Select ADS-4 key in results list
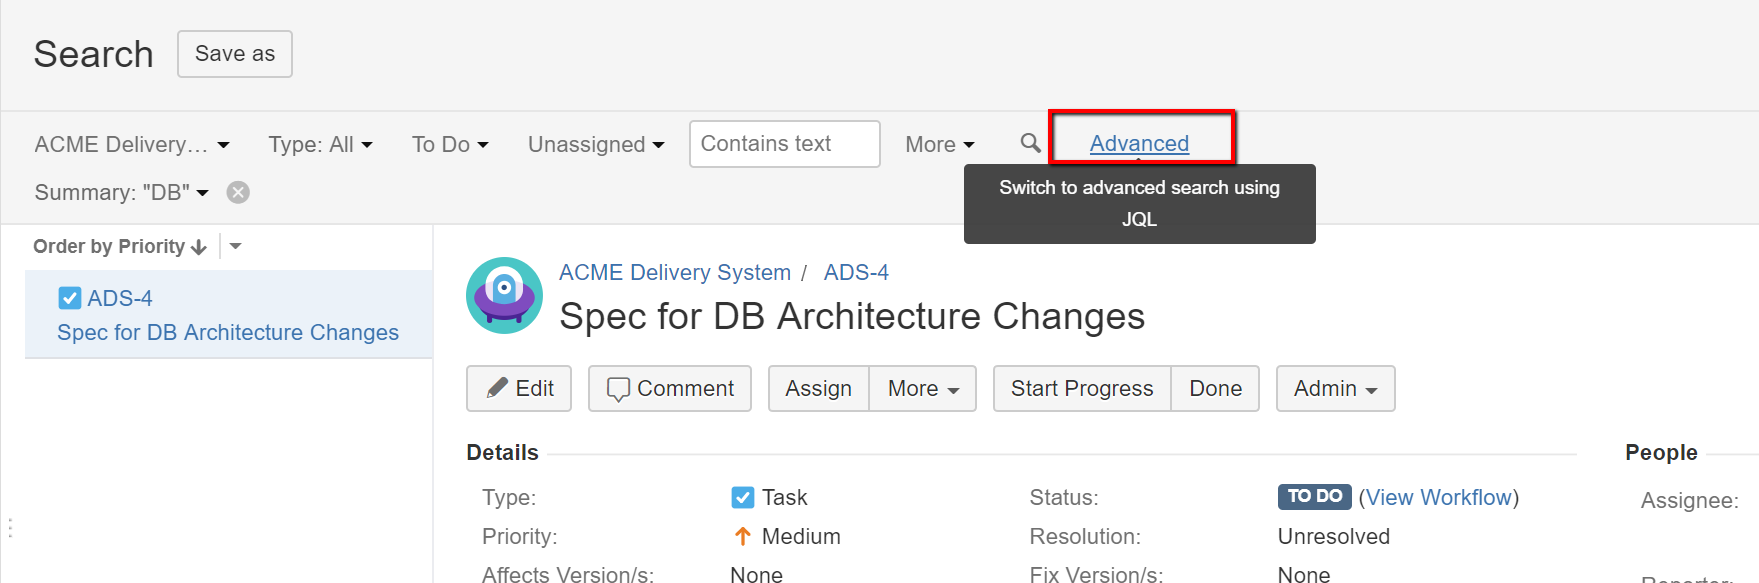Image resolution: width=1759 pixels, height=583 pixels. click(x=120, y=298)
